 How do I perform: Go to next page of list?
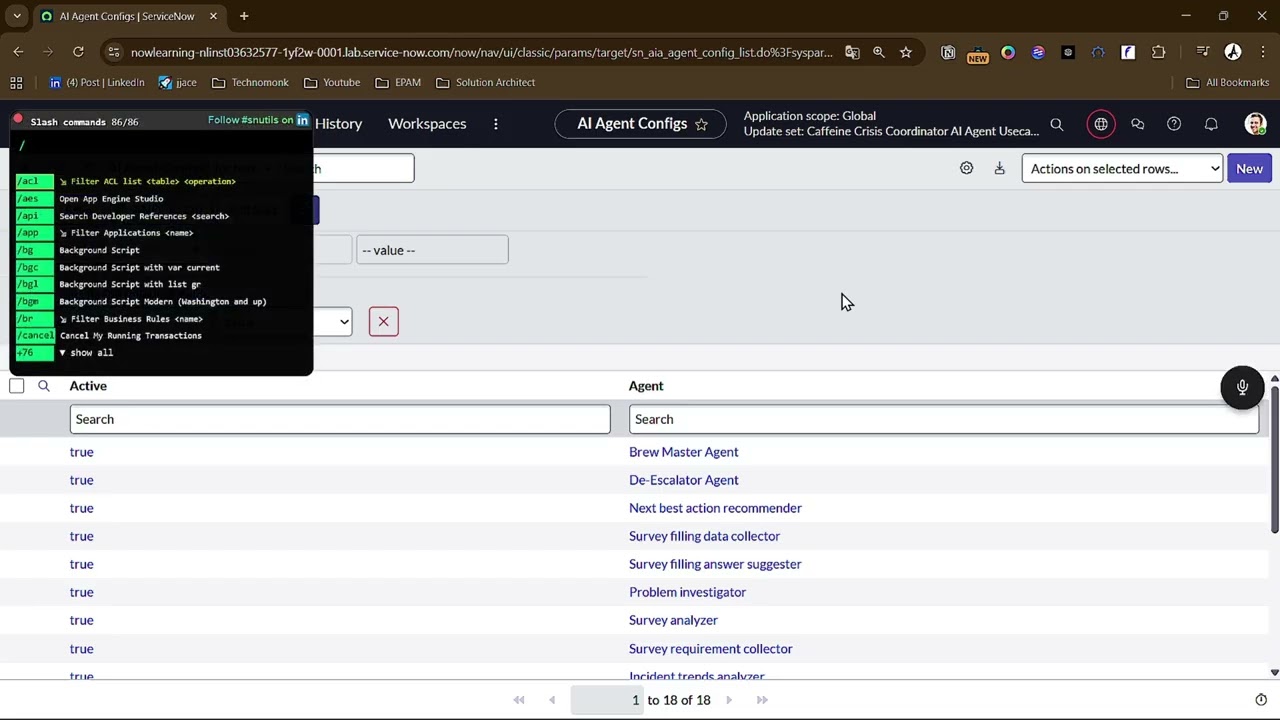(729, 700)
